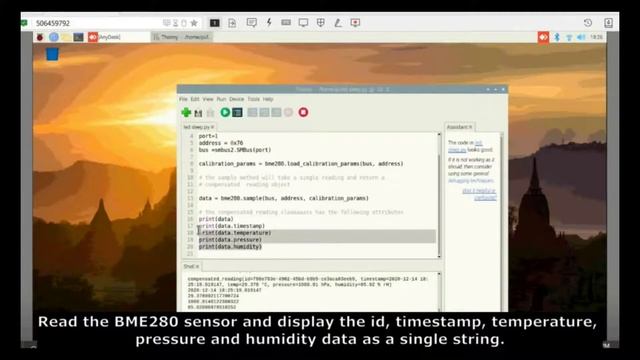Open Thonny View menu

(208, 99)
